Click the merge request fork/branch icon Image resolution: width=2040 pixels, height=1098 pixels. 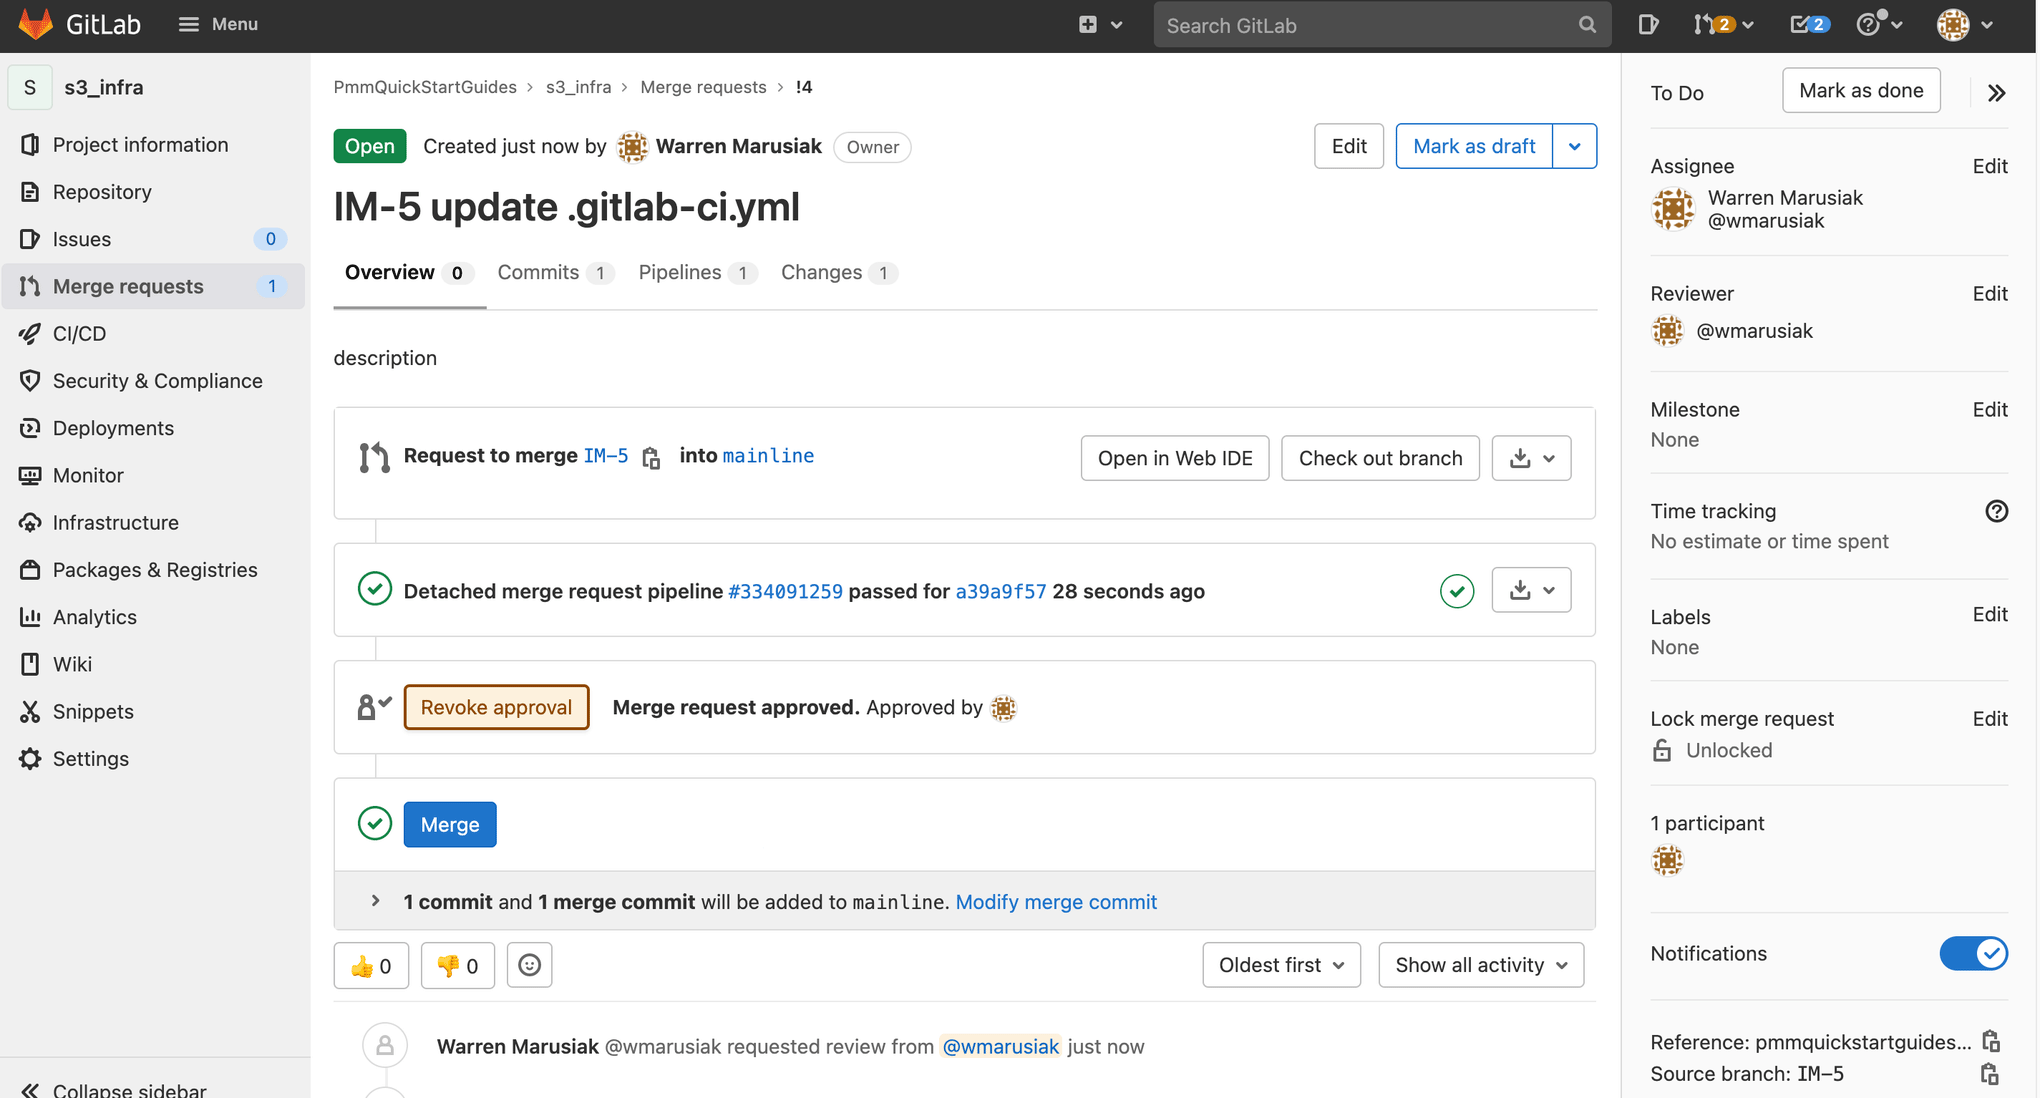[x=372, y=456]
